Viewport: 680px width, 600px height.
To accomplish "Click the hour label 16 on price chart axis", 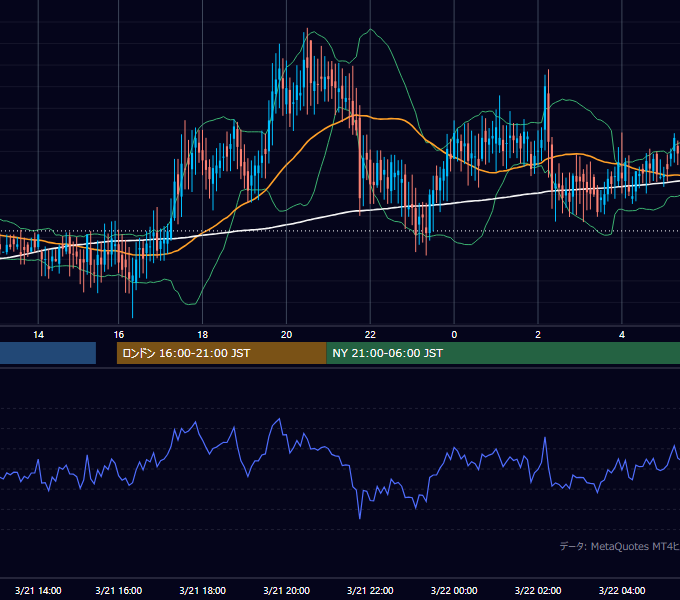I will coord(119,335).
